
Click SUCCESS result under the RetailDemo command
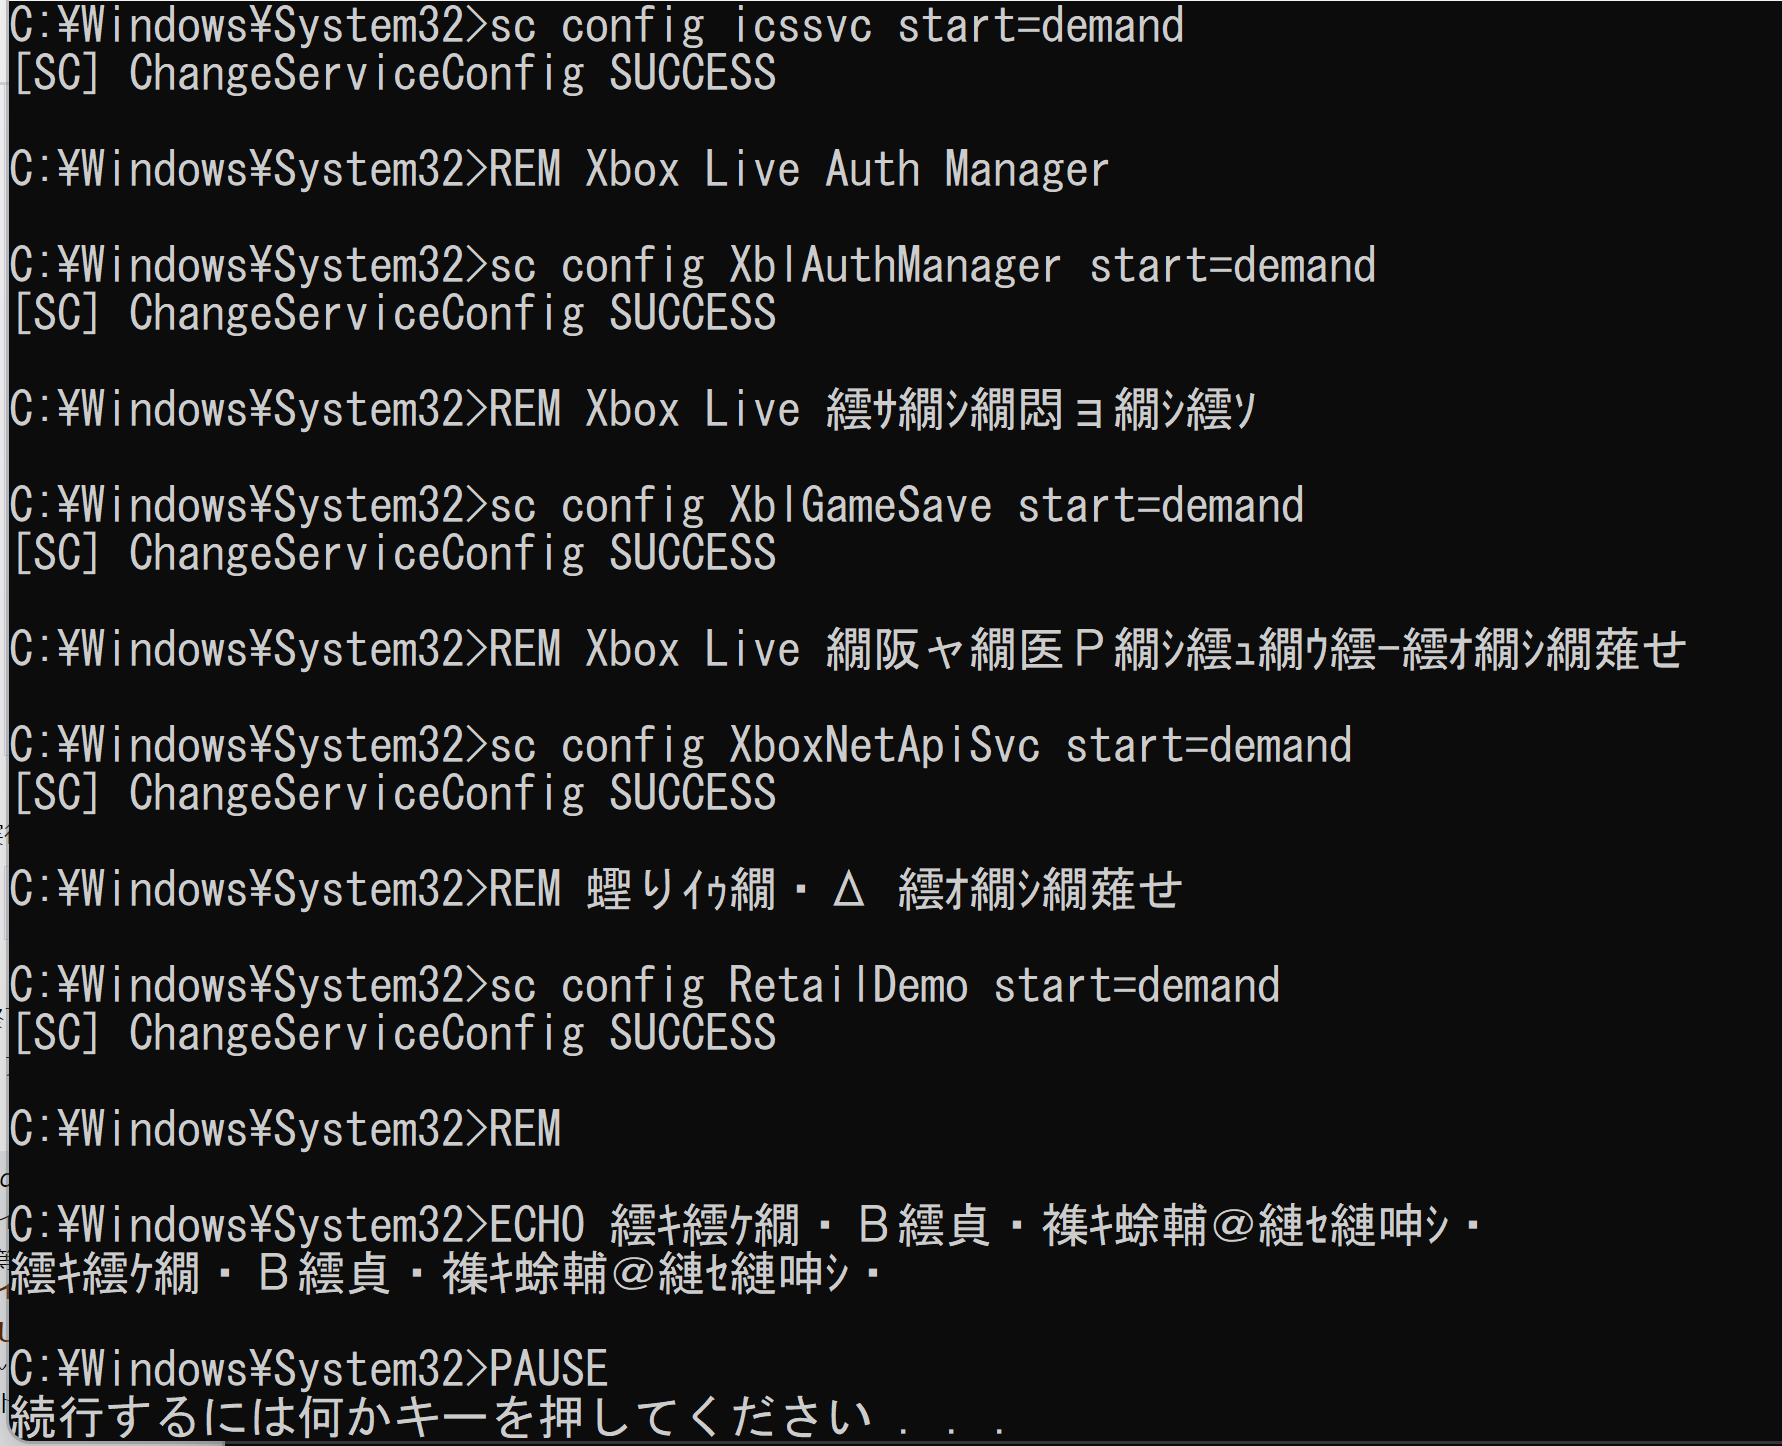(693, 1033)
